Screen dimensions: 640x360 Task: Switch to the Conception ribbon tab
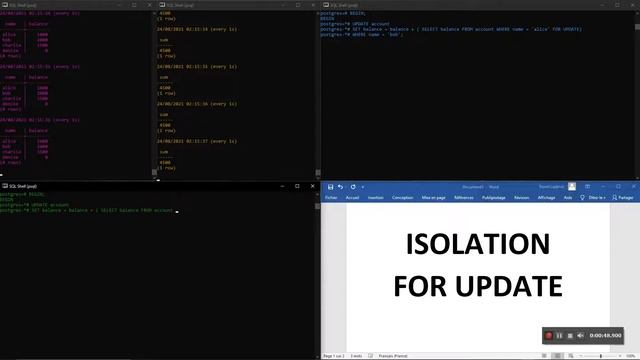402,198
